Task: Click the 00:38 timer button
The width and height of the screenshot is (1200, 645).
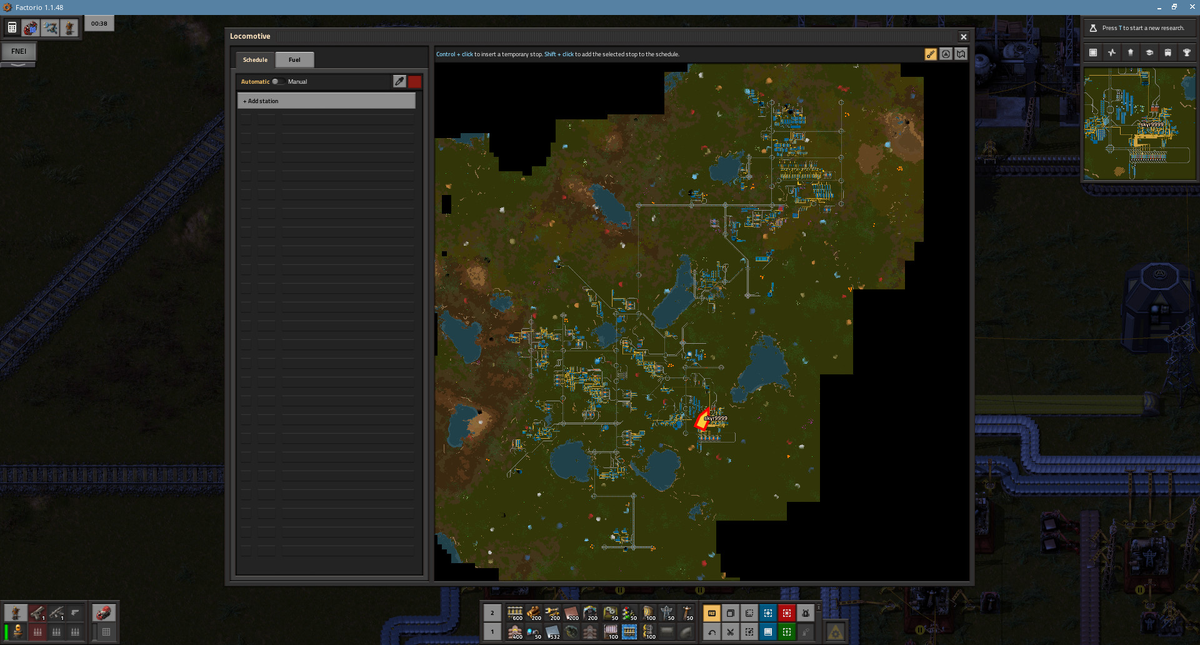Action: [x=99, y=23]
